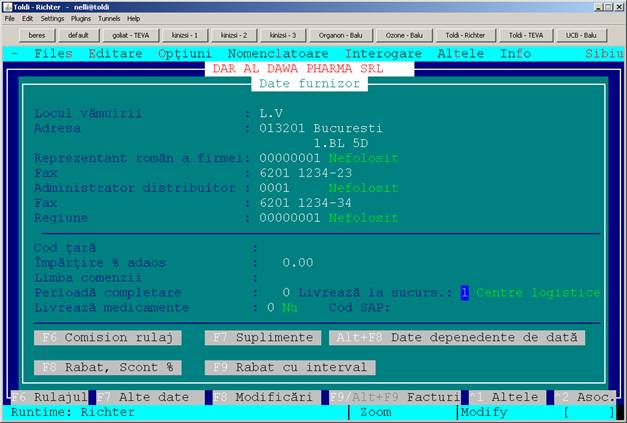627x423 pixels.
Task: Click Runtime: Richter in status bar
Action: click(73, 412)
